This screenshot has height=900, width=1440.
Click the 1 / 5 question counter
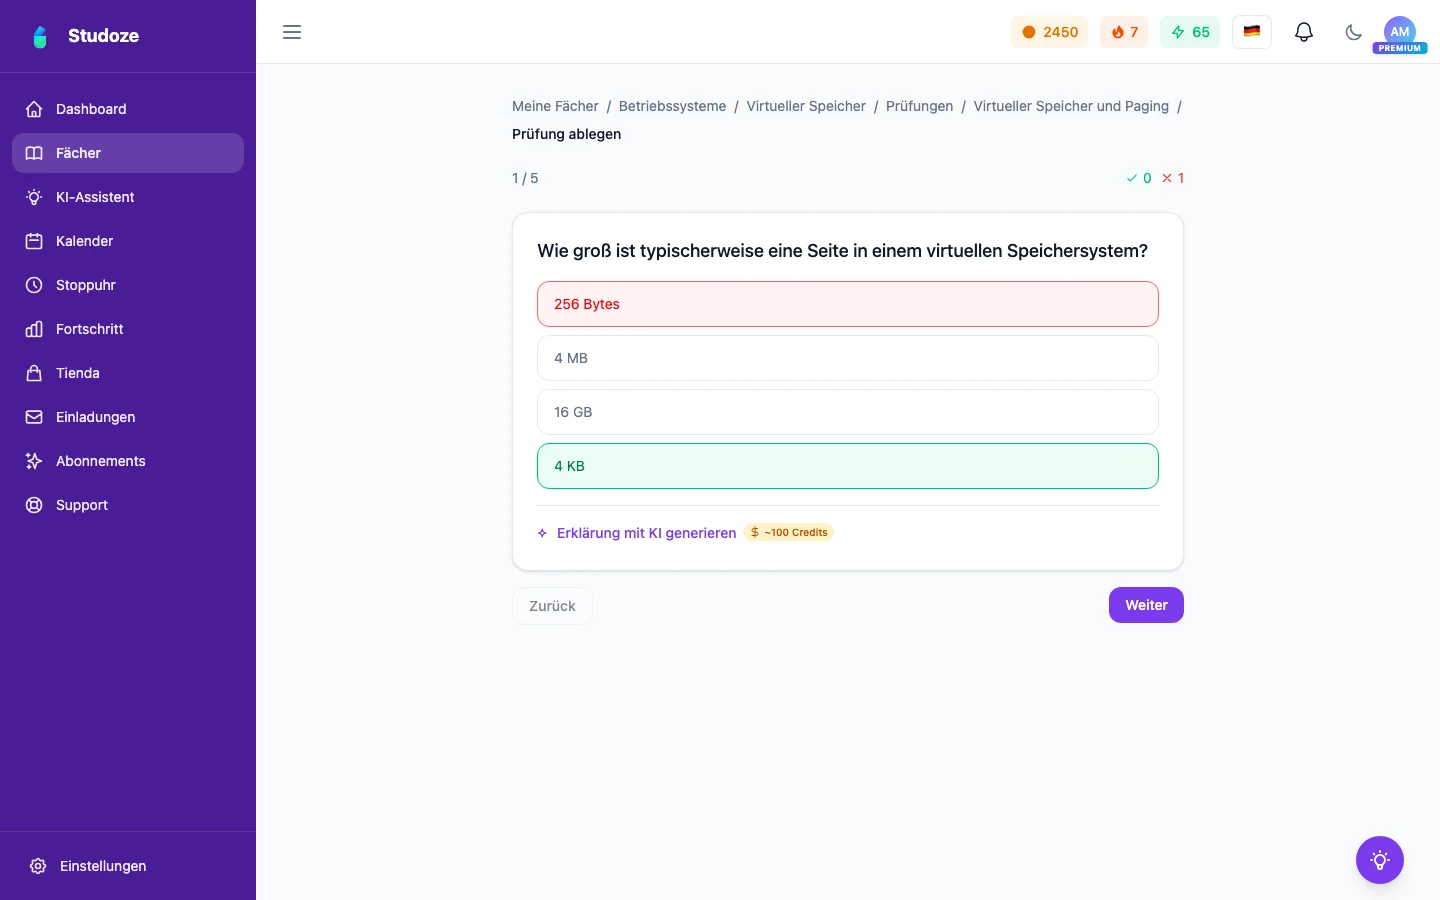coord(525,178)
